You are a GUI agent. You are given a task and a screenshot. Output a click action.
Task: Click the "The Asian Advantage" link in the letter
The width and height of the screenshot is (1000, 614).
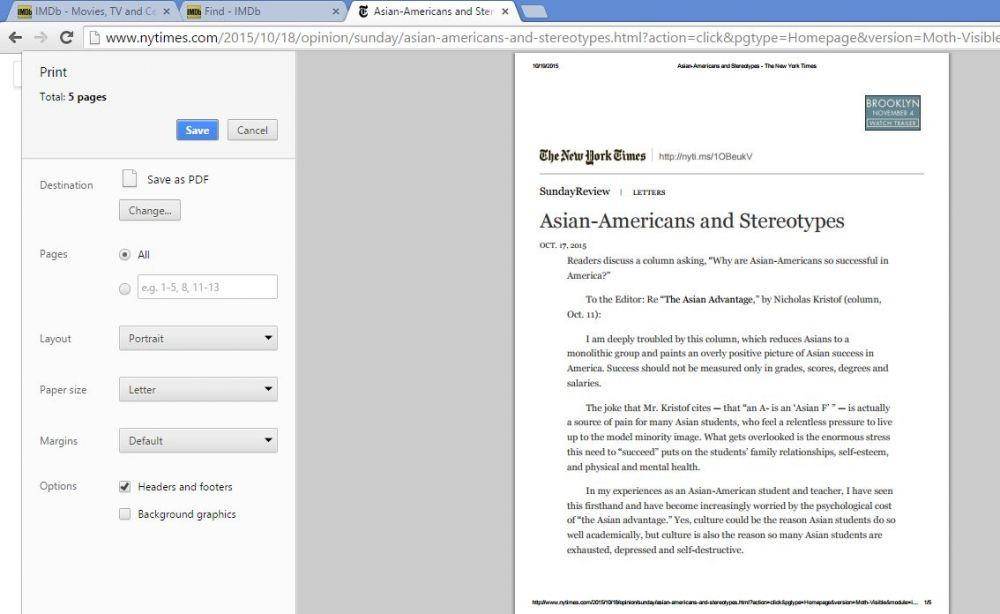pyautogui.click(x=709, y=300)
